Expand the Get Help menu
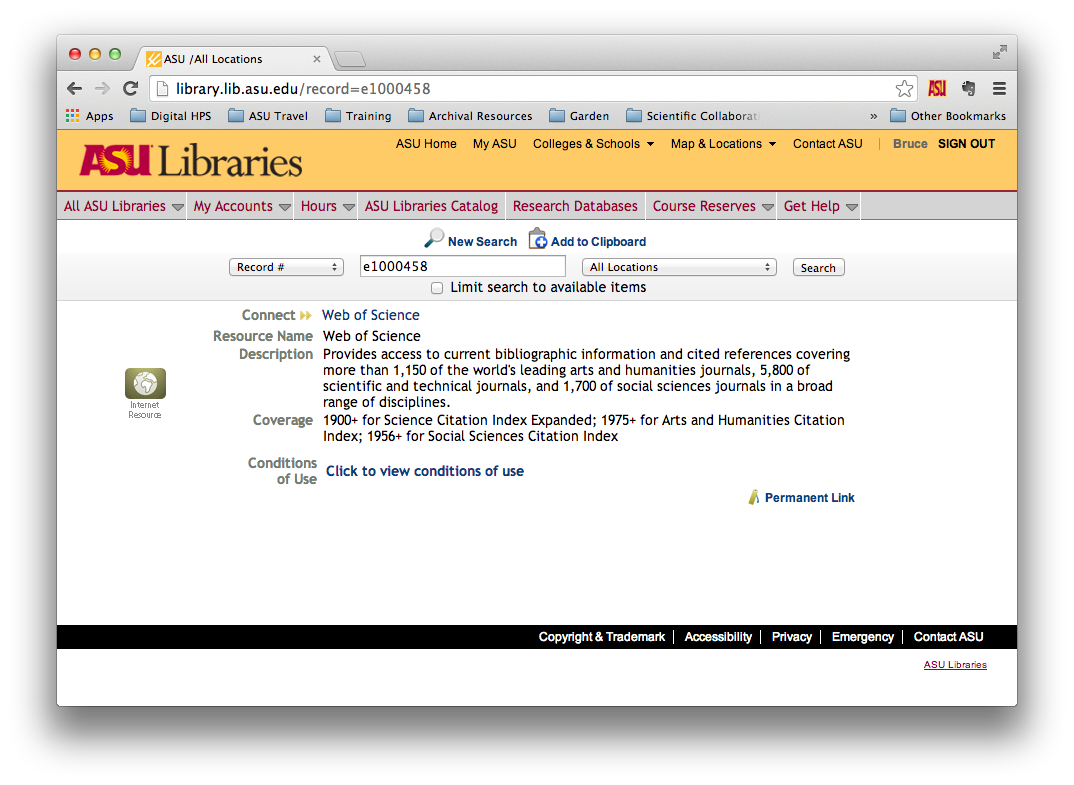 click(821, 206)
